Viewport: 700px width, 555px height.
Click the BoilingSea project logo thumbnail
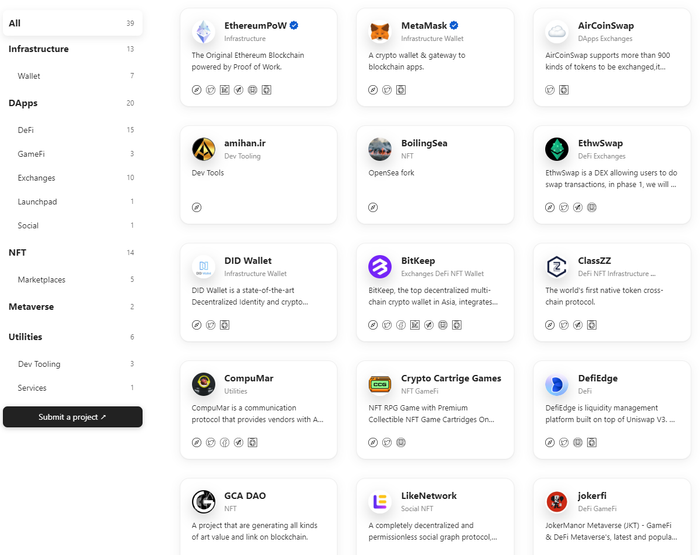pos(380,149)
